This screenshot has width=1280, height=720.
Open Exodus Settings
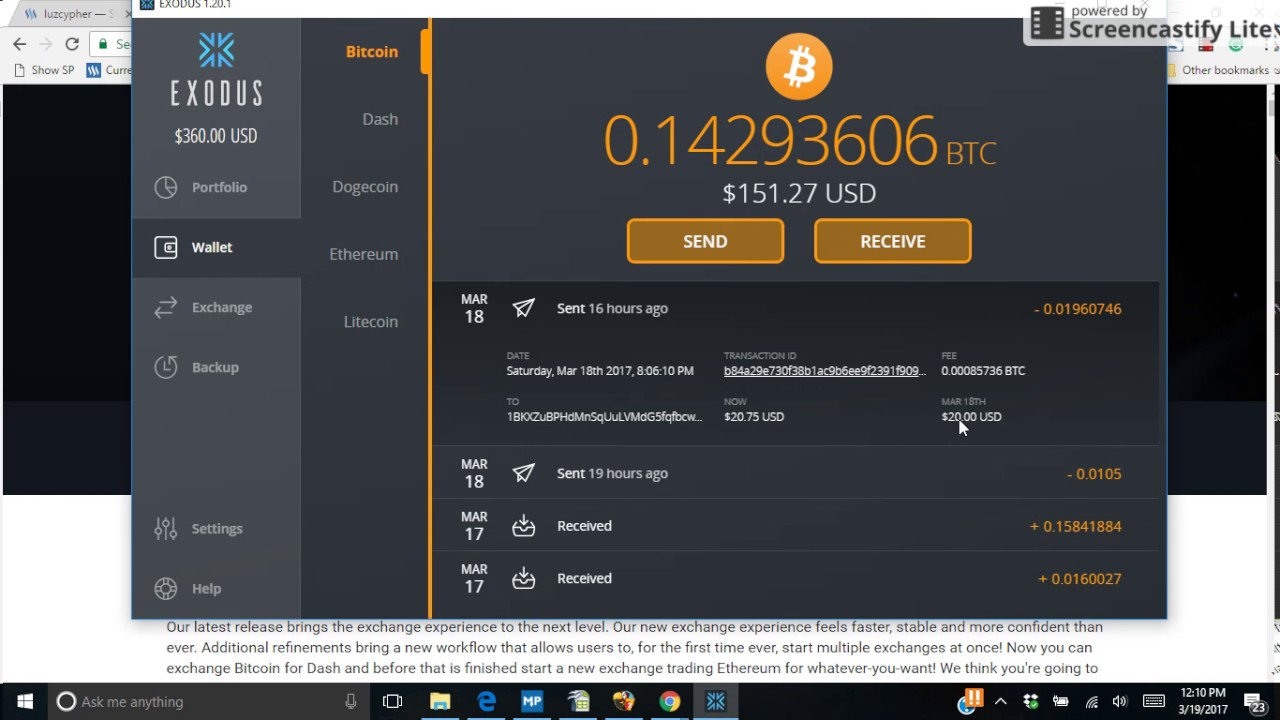[216, 528]
